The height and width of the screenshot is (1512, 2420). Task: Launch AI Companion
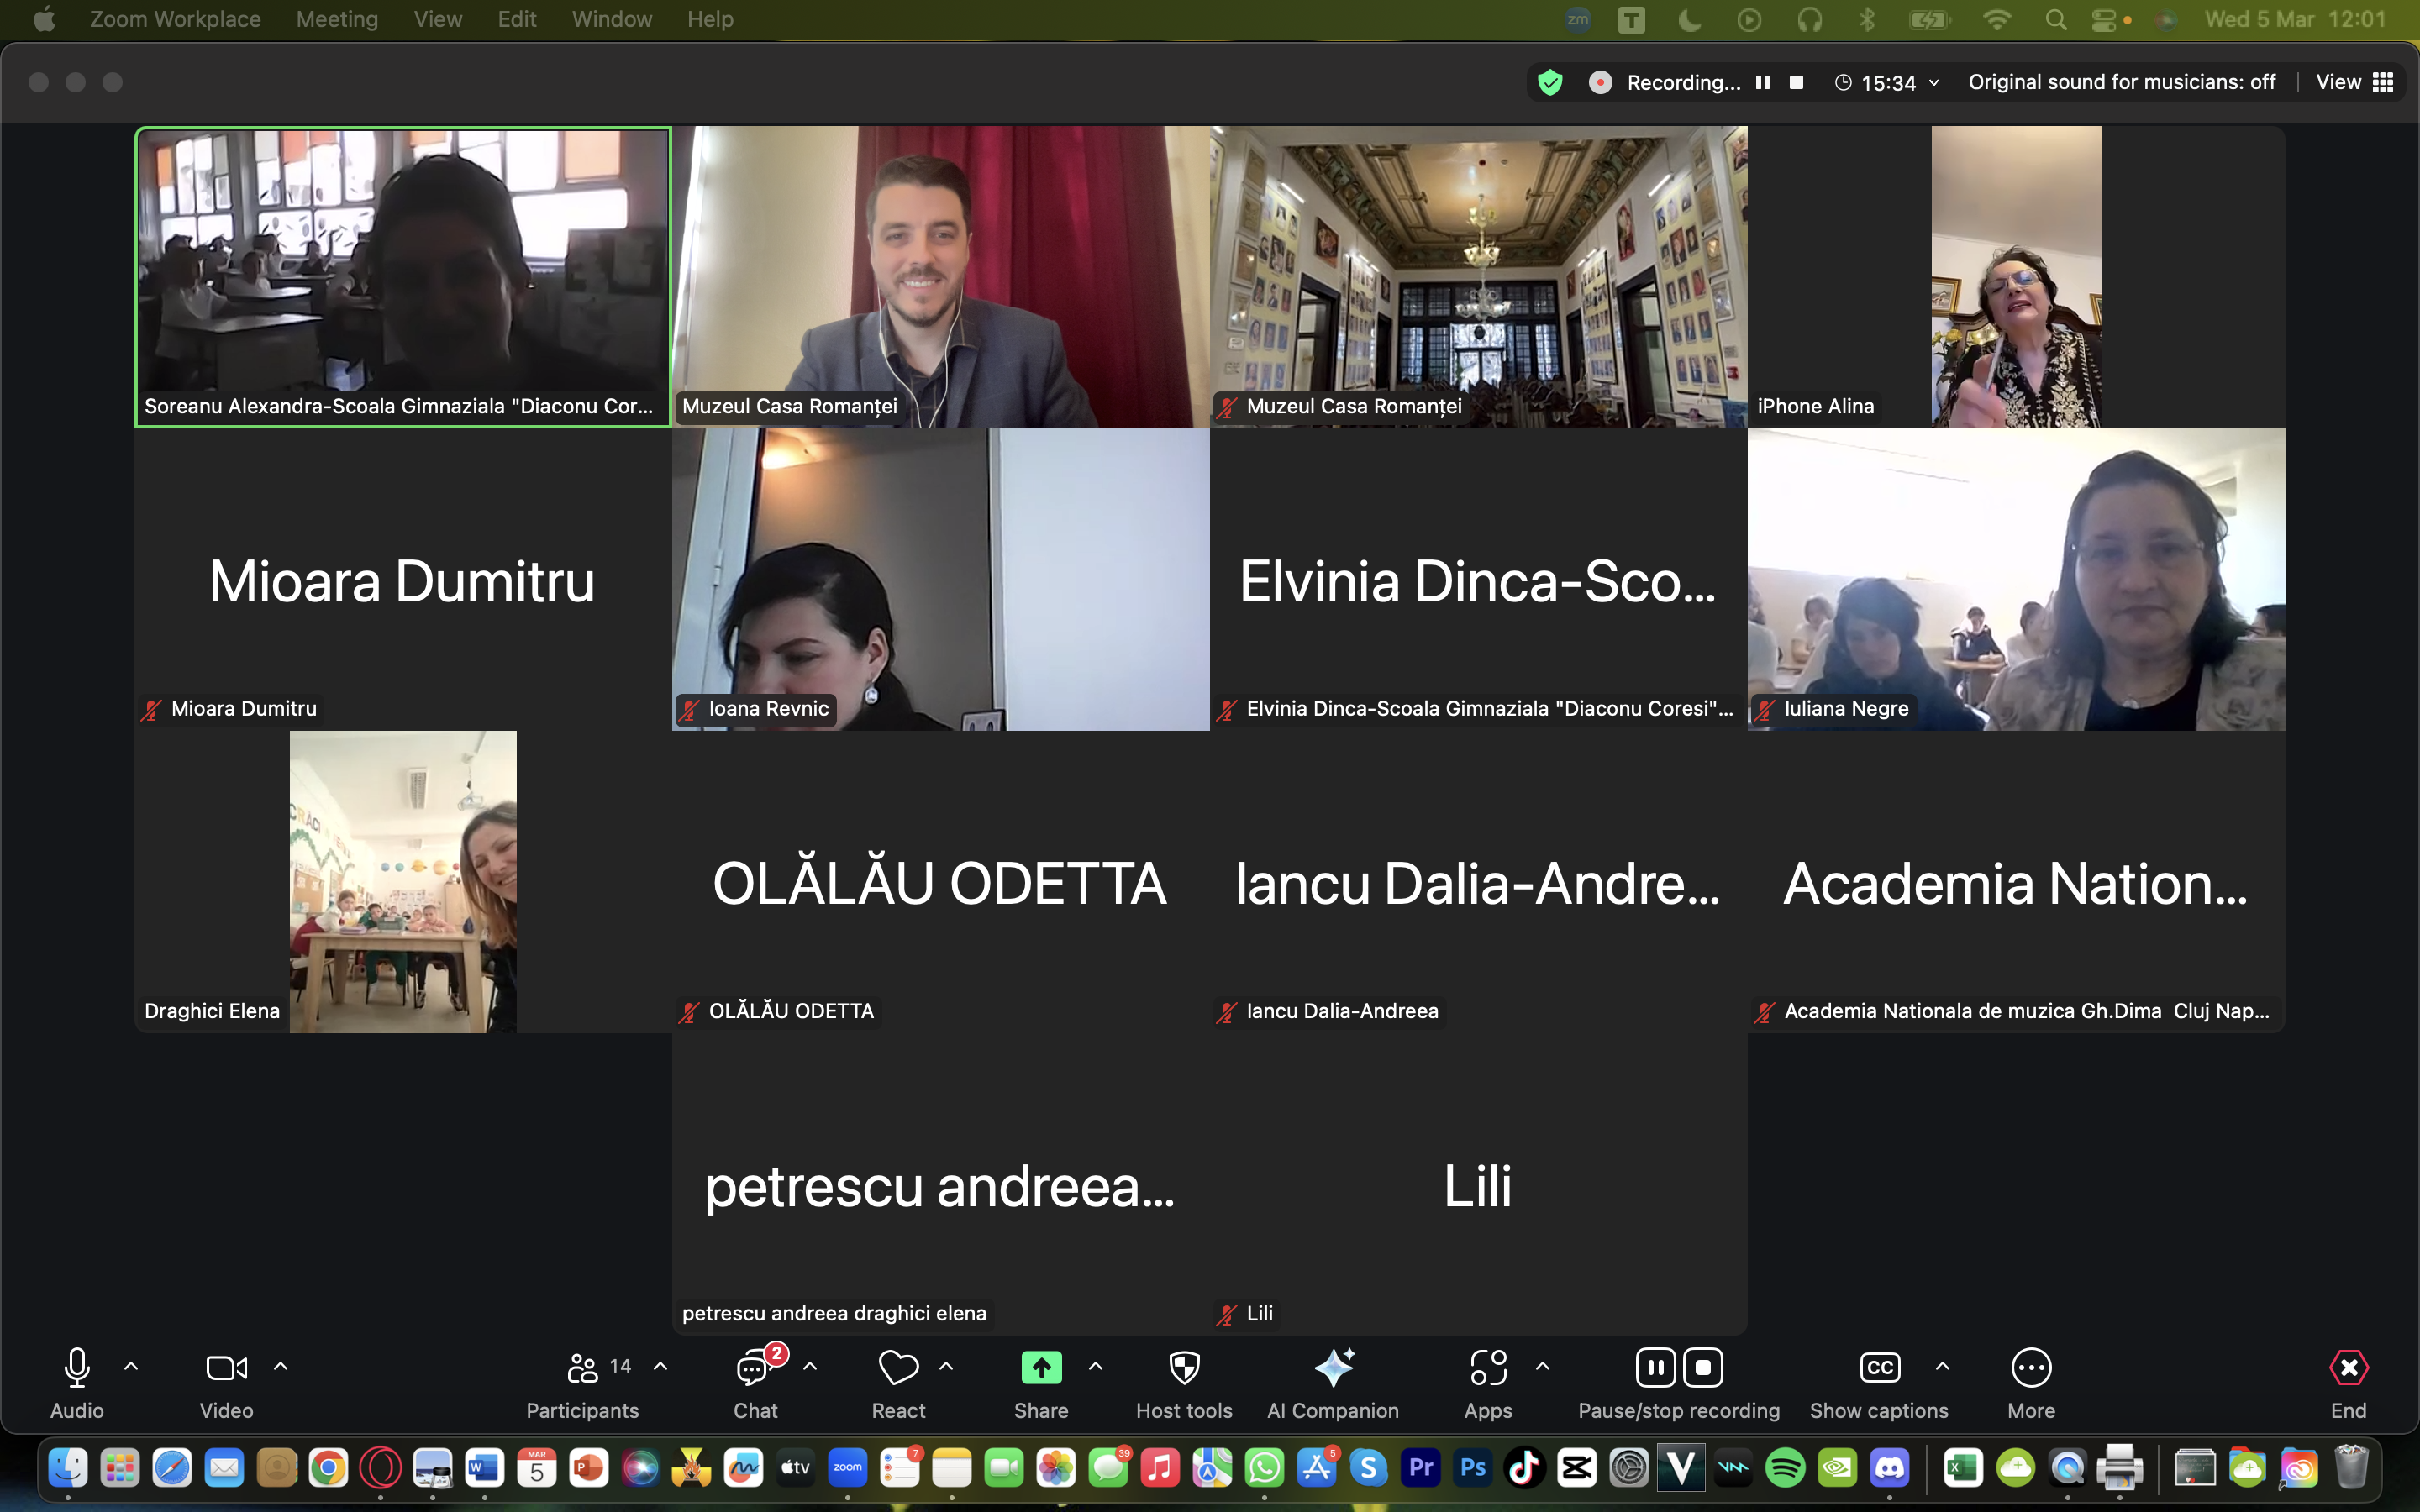[x=1333, y=1367]
